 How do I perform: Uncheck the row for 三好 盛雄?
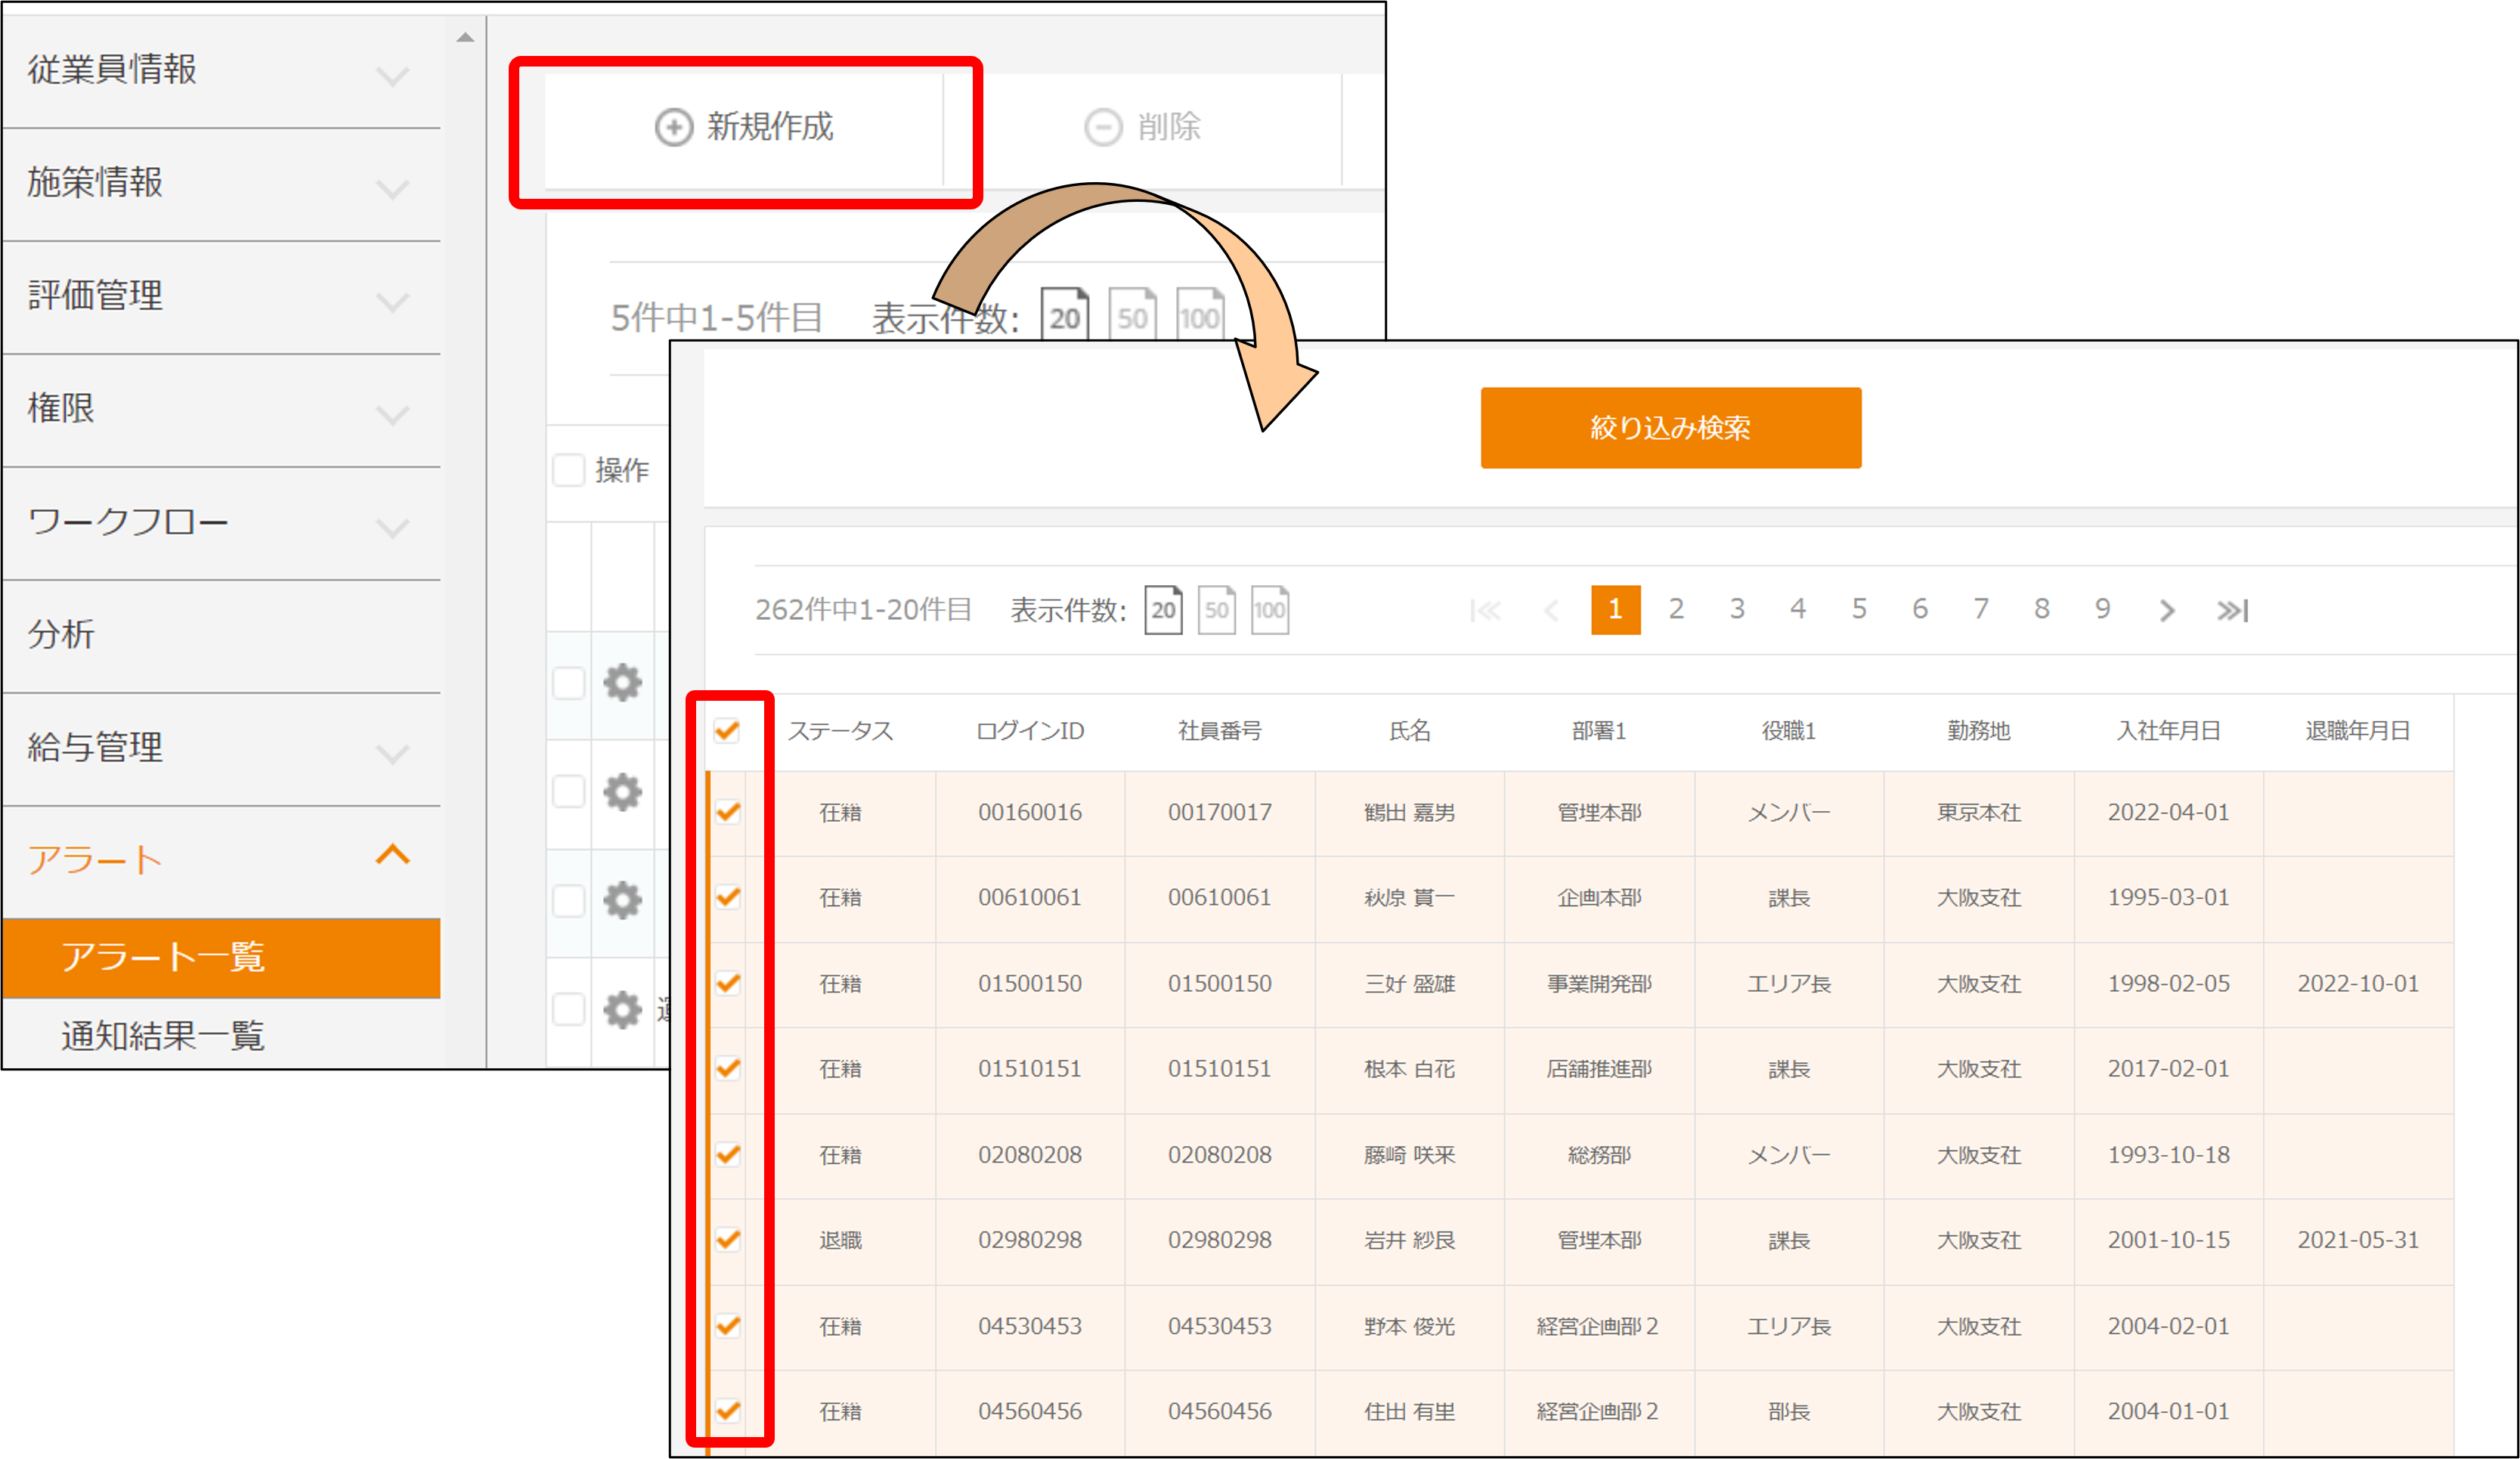(x=728, y=983)
